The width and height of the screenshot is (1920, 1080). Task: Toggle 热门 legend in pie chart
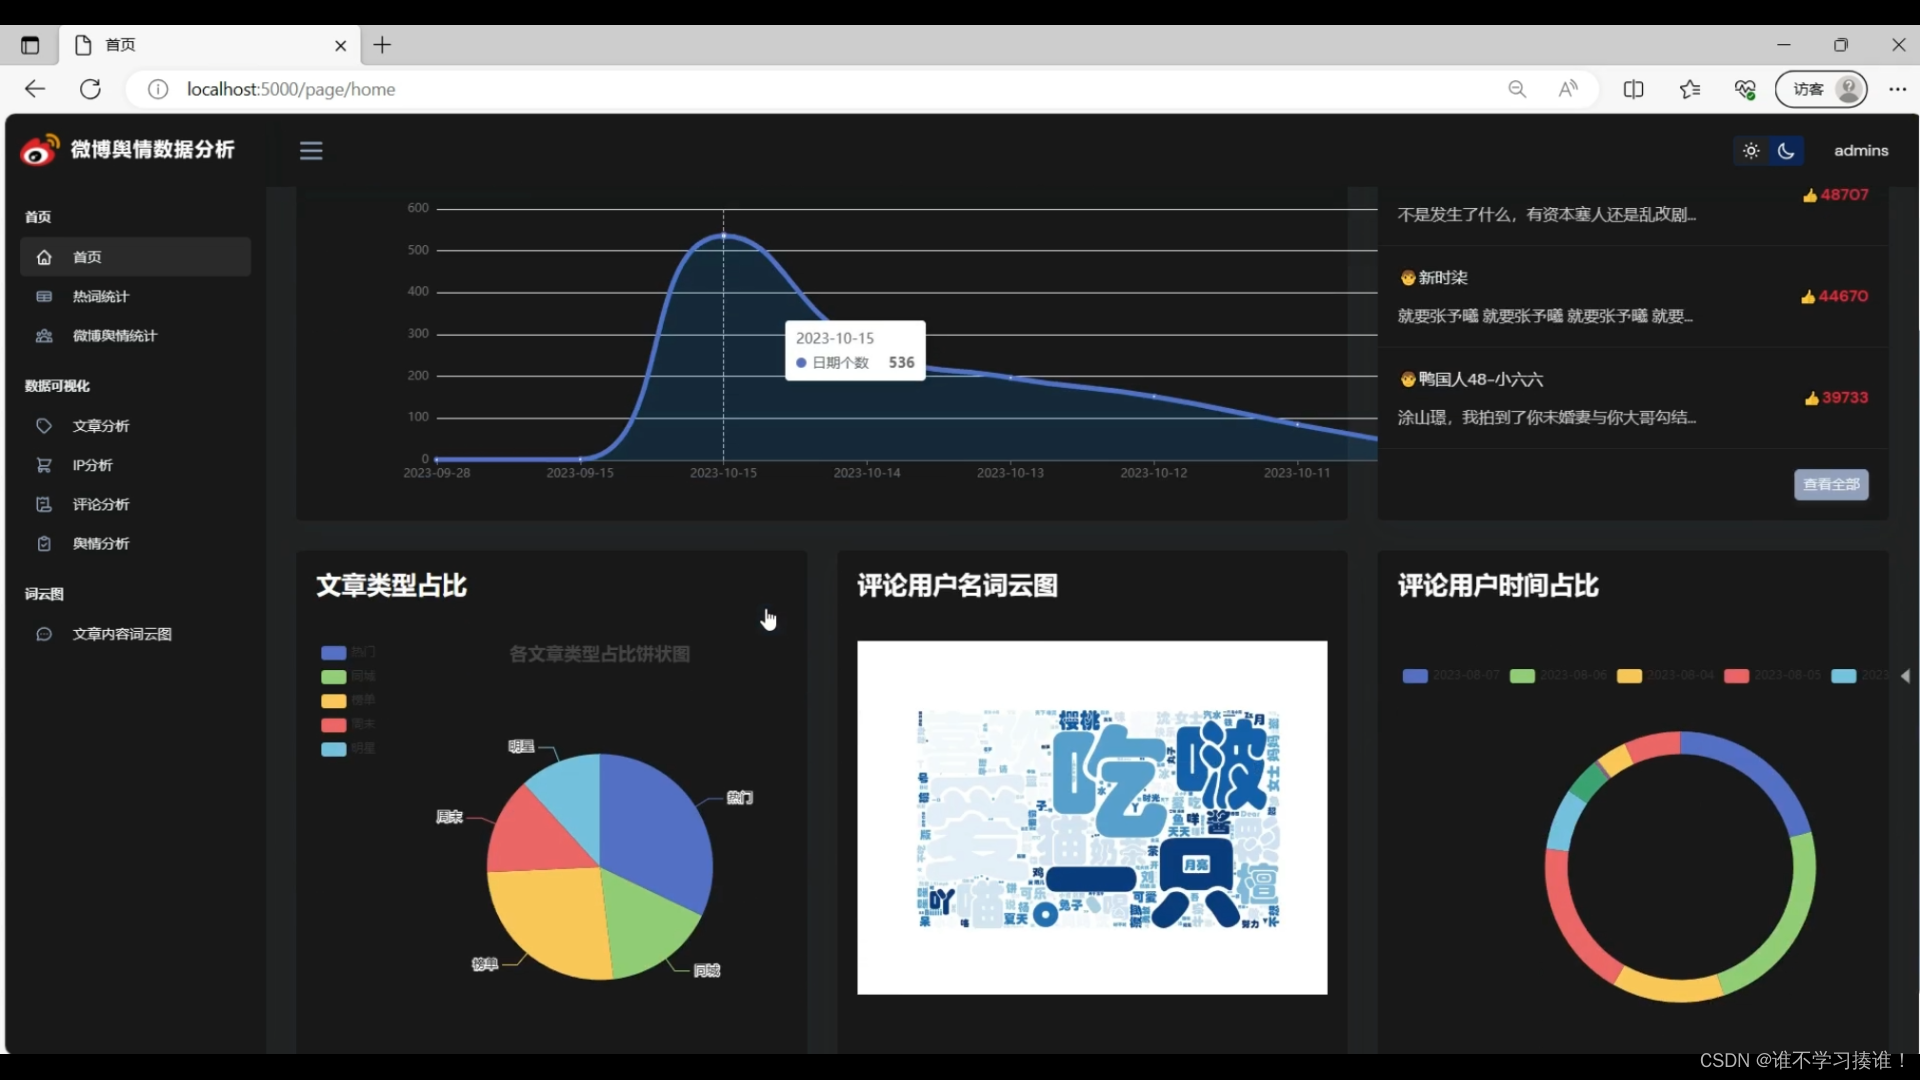tap(334, 653)
